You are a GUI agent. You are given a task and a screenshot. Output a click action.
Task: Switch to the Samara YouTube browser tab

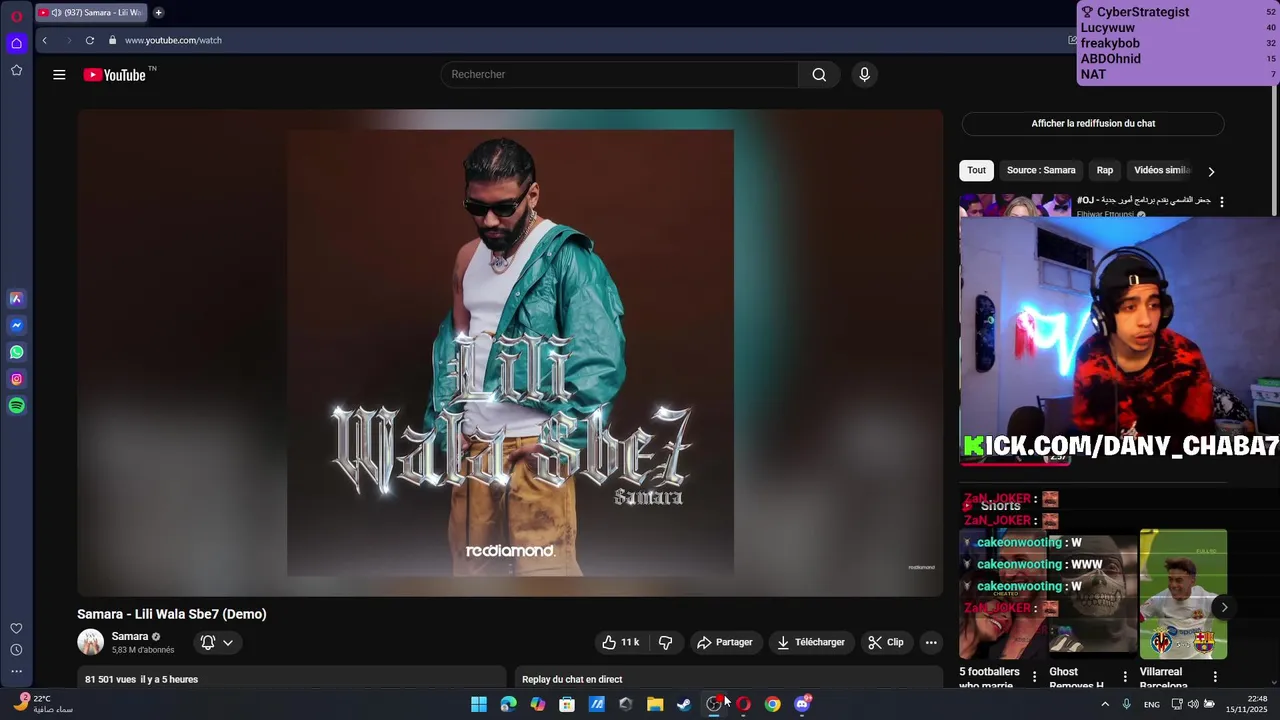tap(92, 13)
